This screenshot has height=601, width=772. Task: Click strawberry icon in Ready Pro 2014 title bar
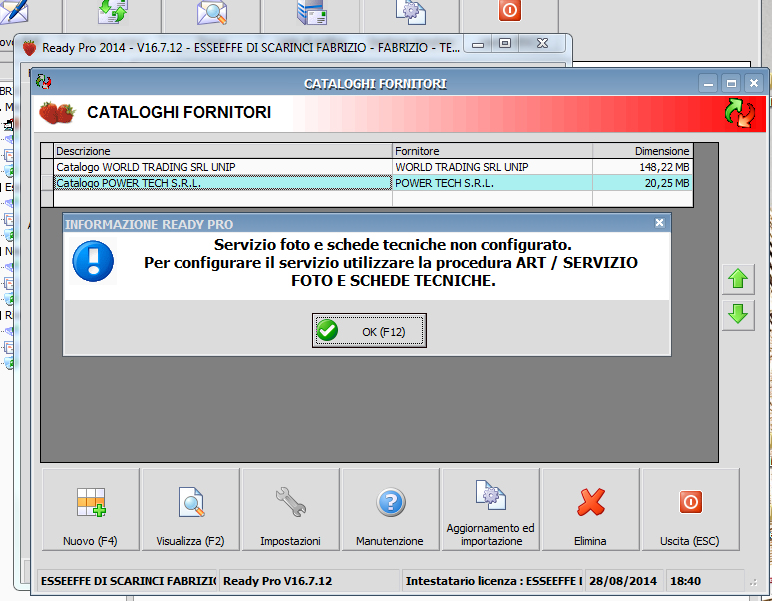click(x=30, y=48)
